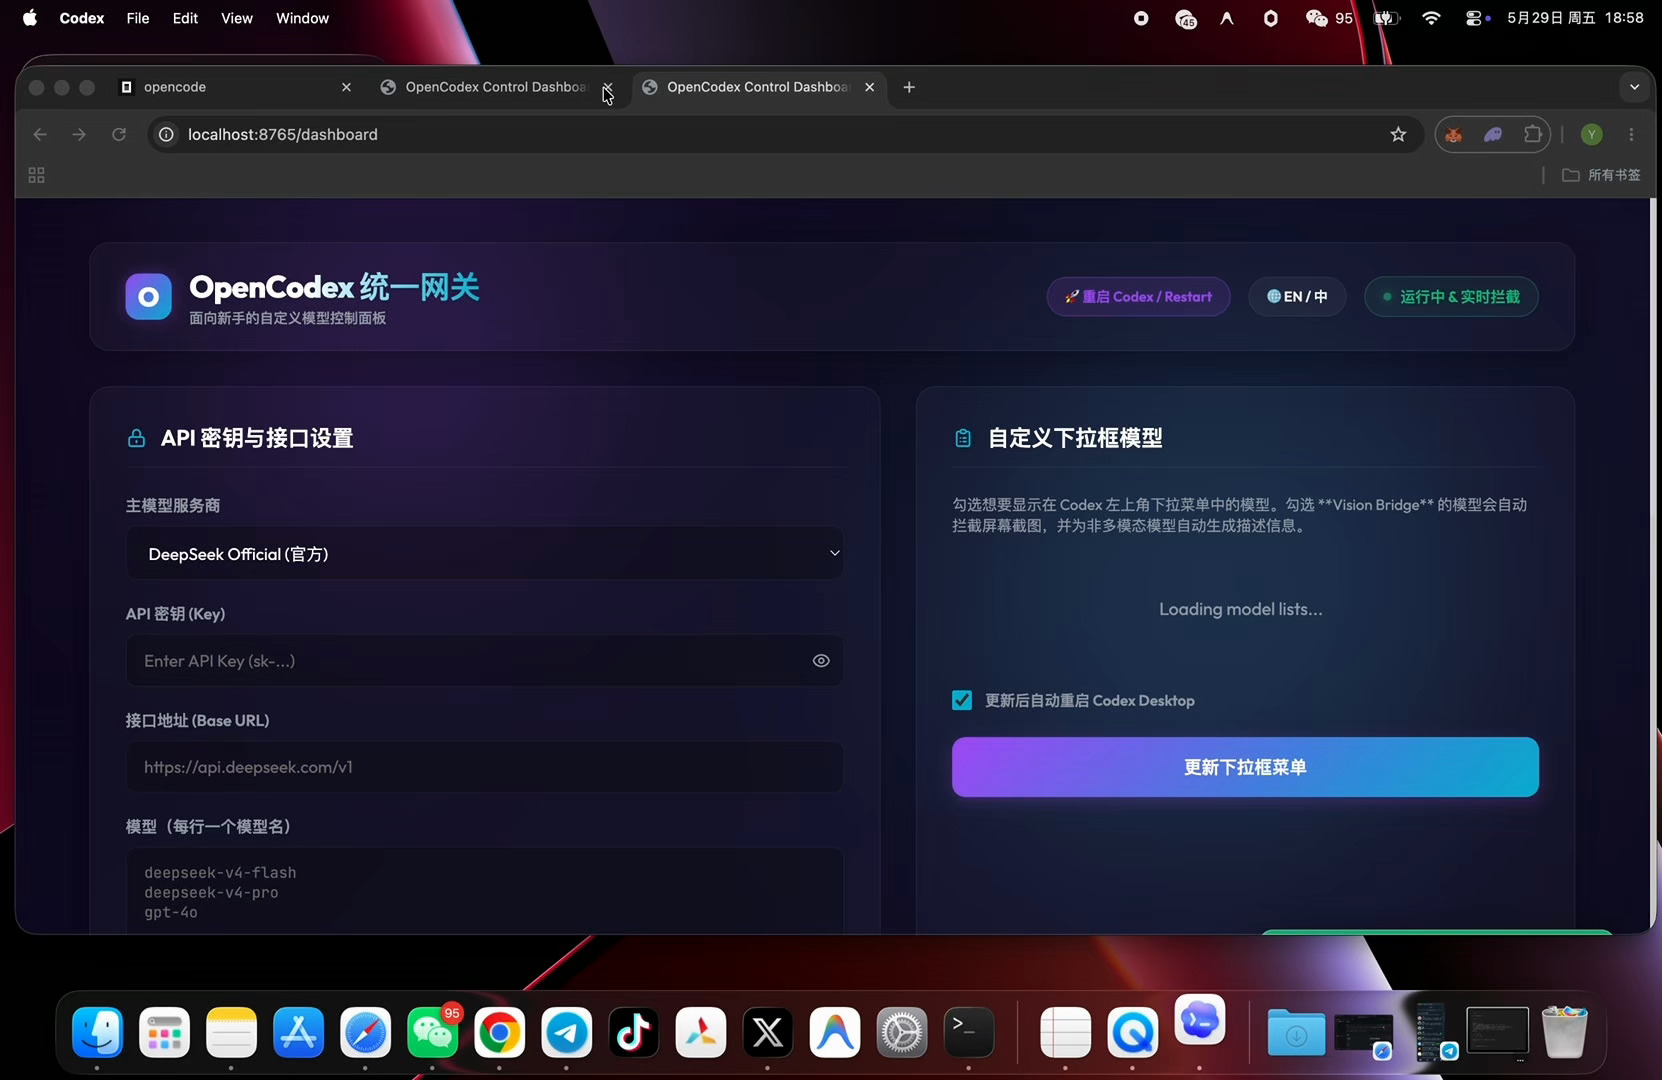Reload the dashboard page
This screenshot has height=1080, width=1662.
point(119,134)
